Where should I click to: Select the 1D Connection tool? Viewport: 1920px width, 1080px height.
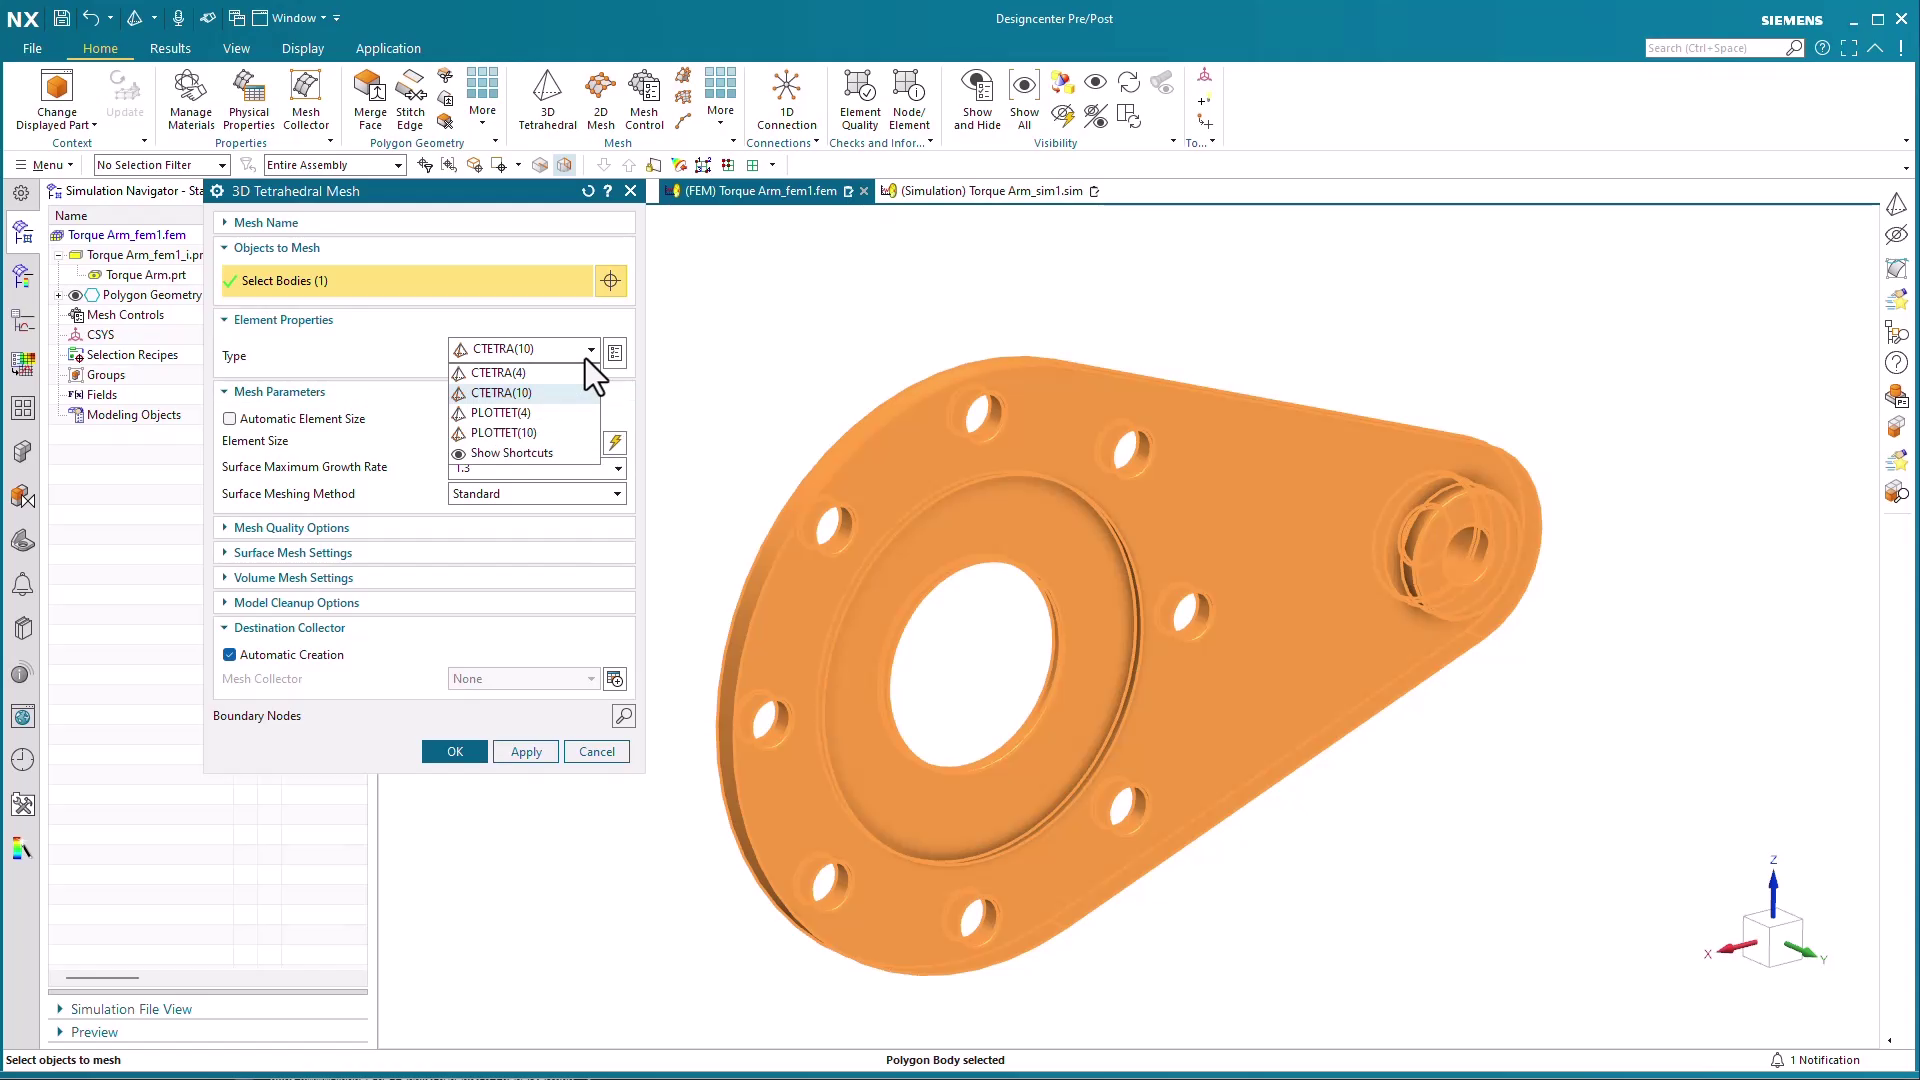786,99
